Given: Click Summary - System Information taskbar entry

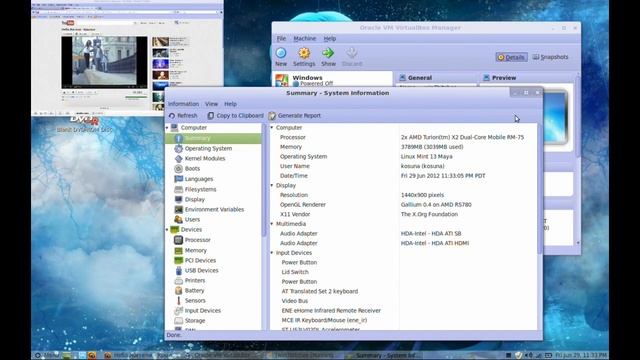Looking at the screenshot, I should [383, 356].
